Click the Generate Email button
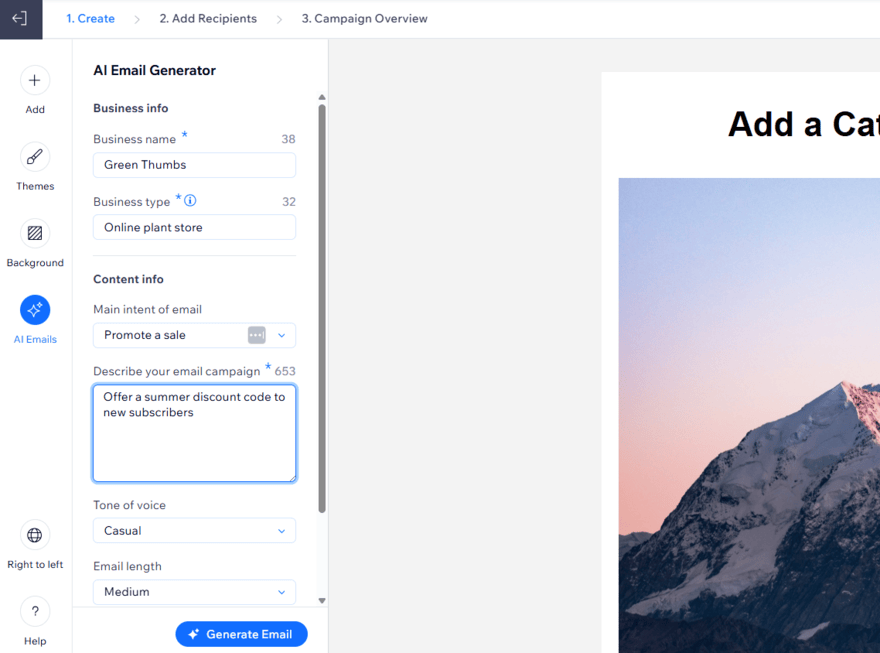 [241, 633]
